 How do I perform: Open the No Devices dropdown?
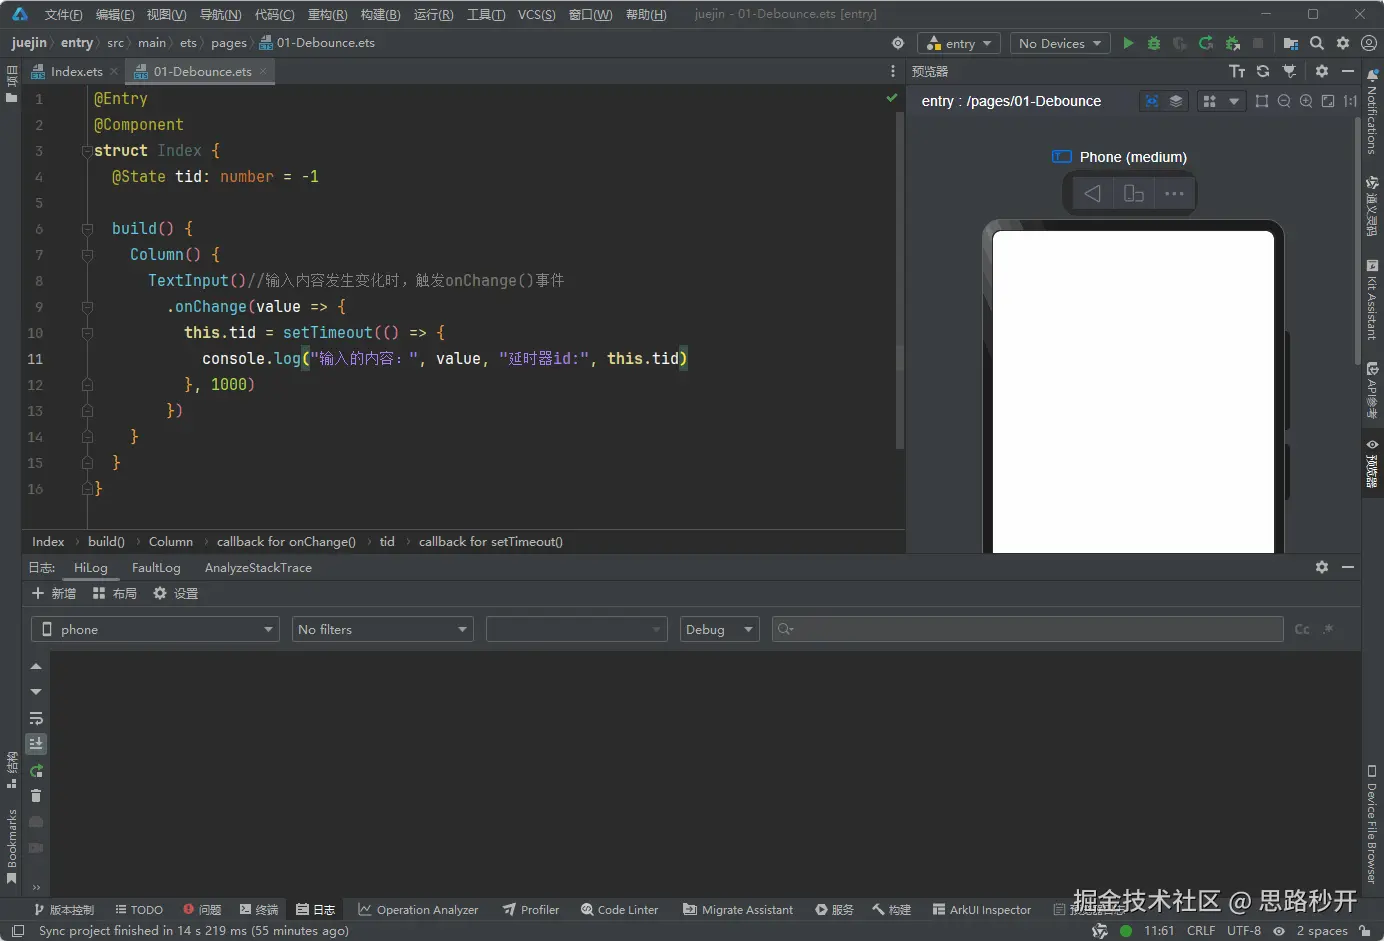[1059, 43]
